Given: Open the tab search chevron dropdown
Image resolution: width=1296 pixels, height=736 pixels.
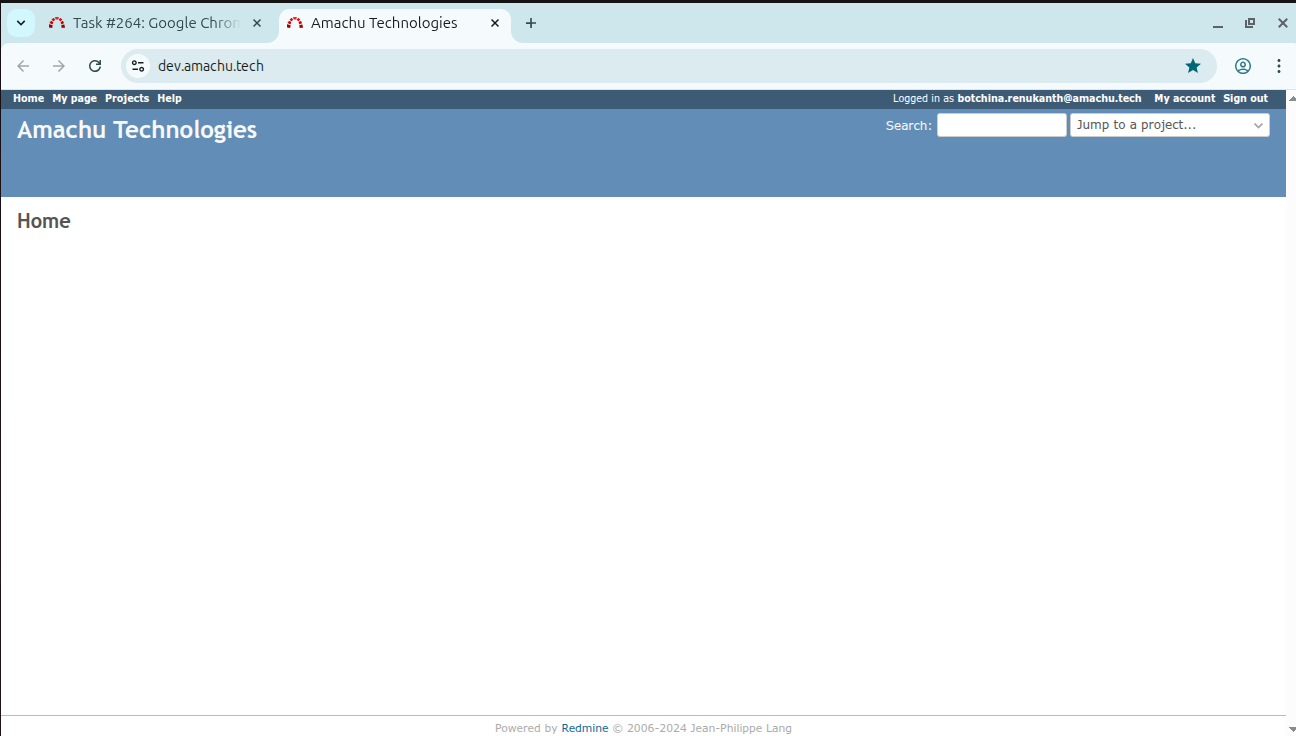Looking at the screenshot, I should tap(21, 23).
